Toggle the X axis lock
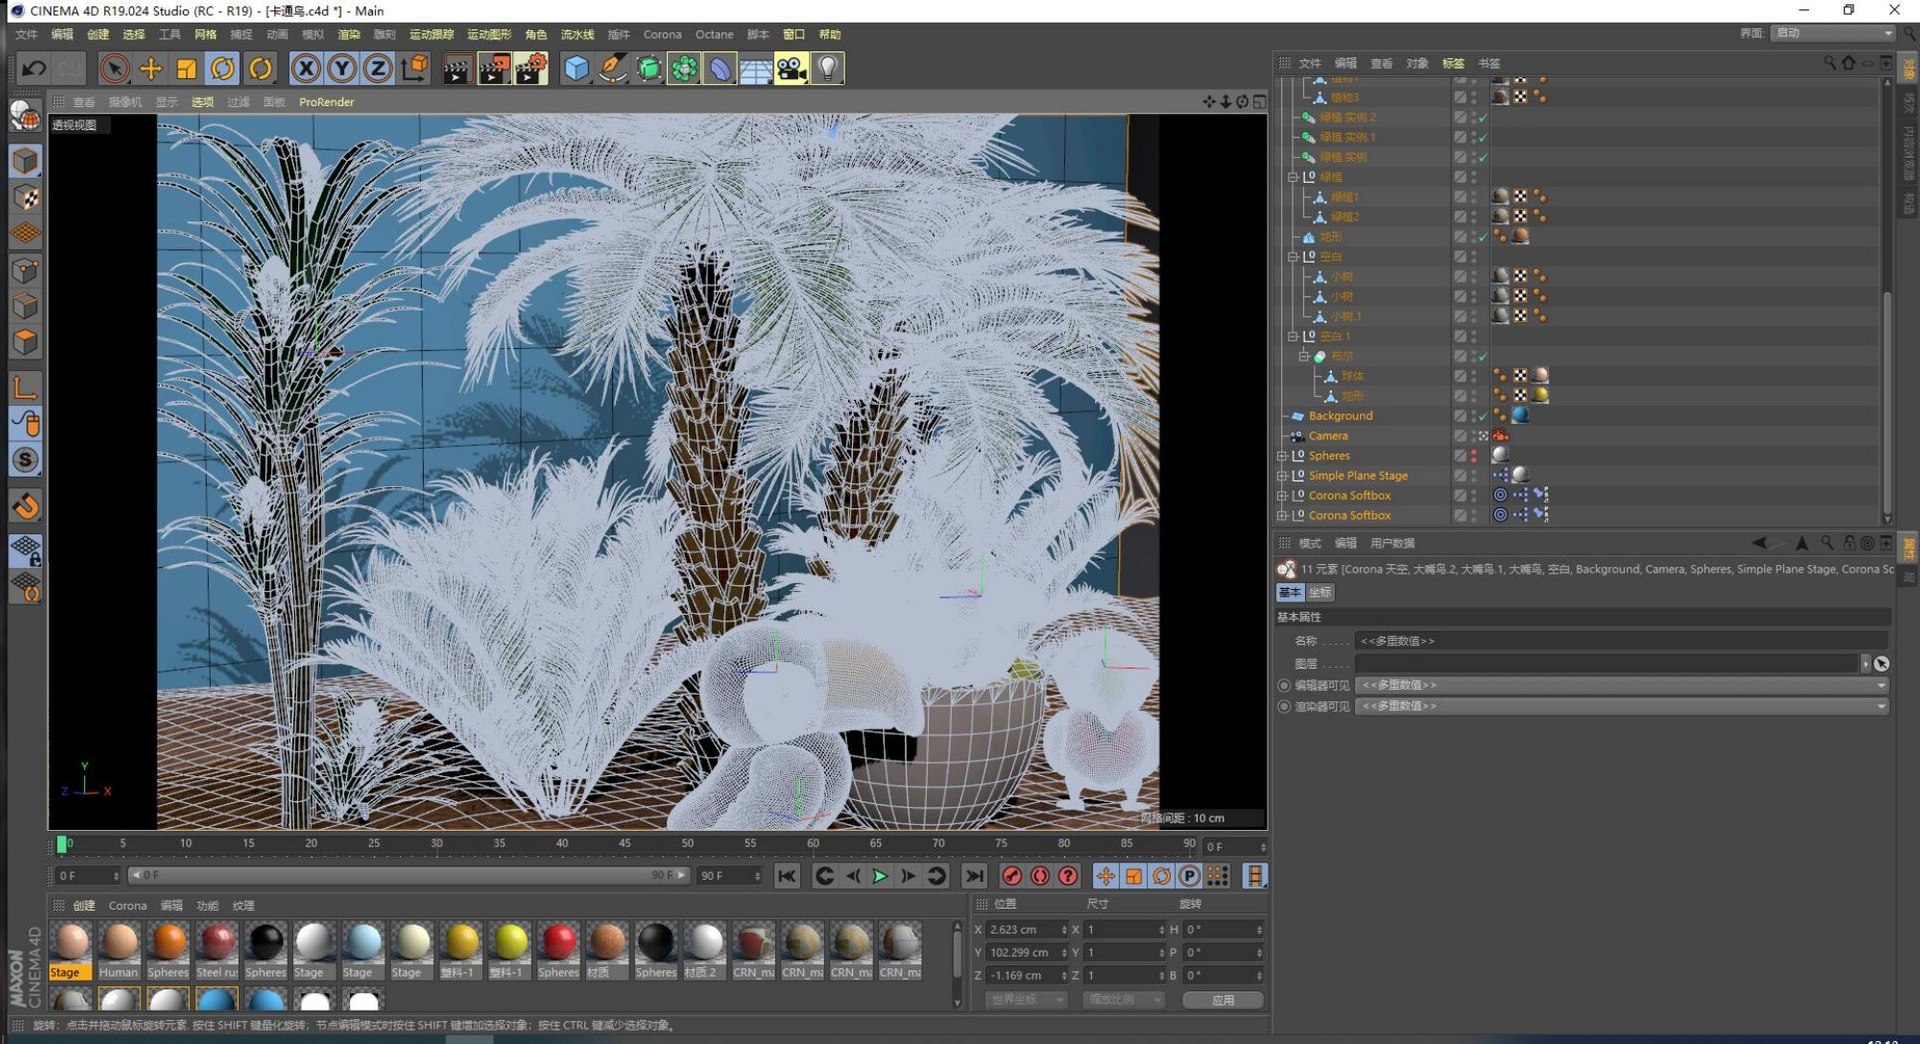Viewport: 1920px width, 1044px height. 306,68
